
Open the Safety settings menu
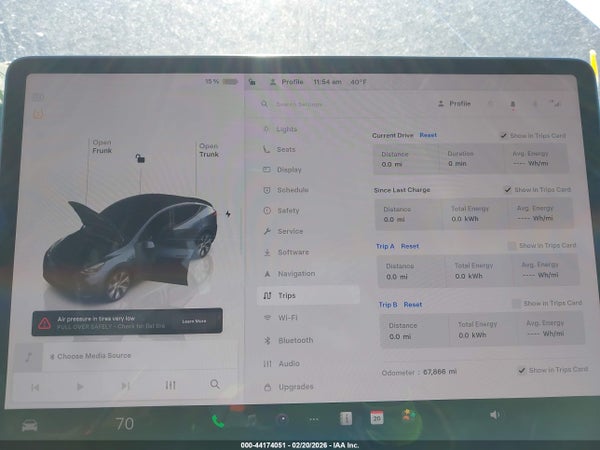(282, 210)
